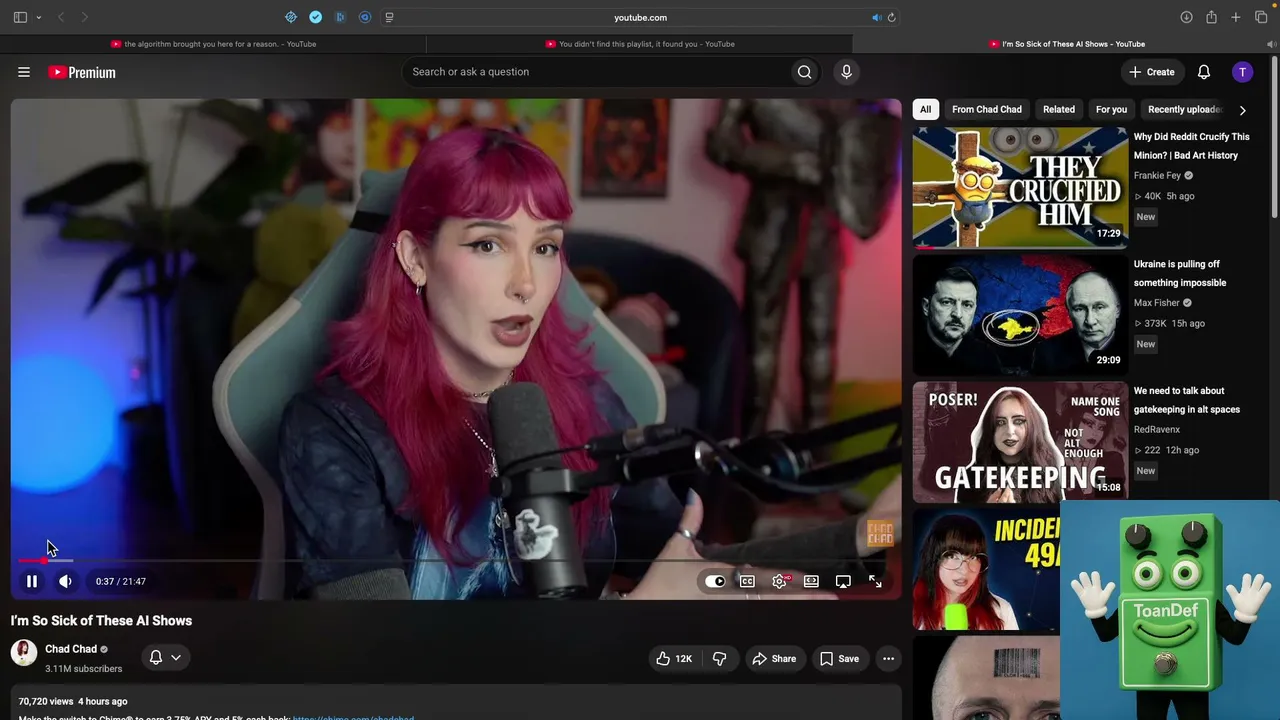Image resolution: width=1280 pixels, height=720 pixels.
Task: Show Safari downloads
Action: [x=1186, y=17]
